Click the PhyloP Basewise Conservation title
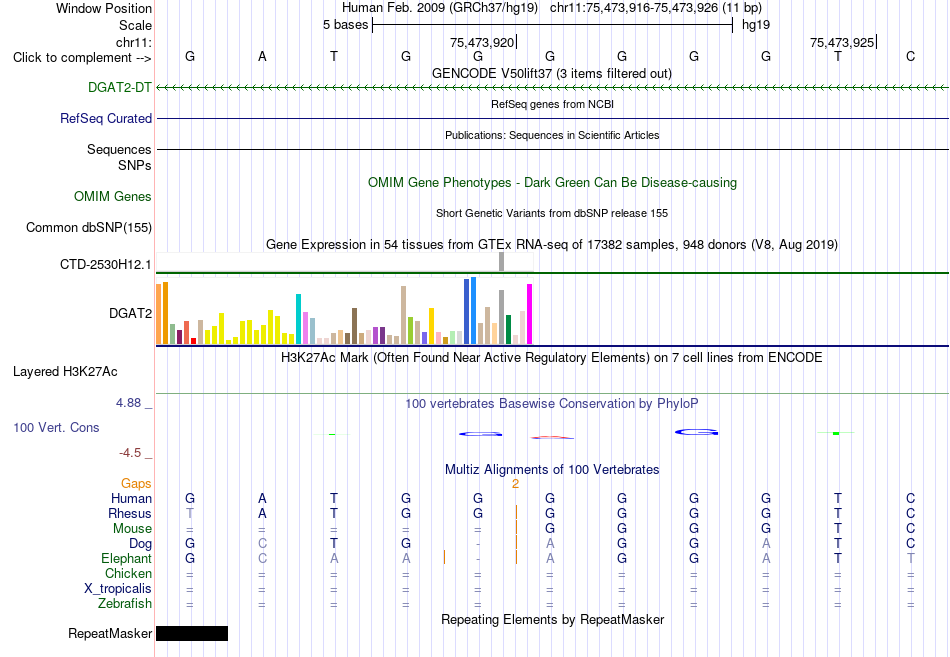 (x=552, y=403)
